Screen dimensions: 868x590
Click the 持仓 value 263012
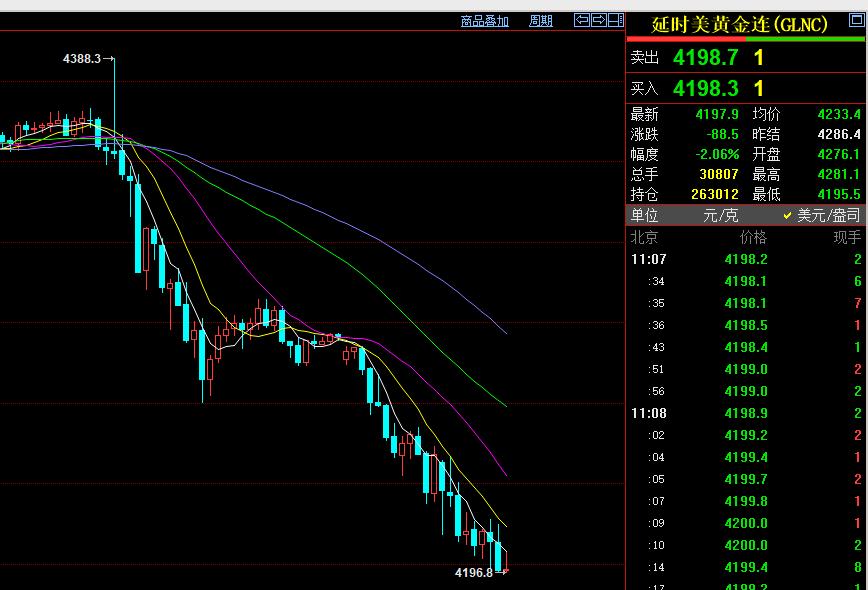pos(715,194)
